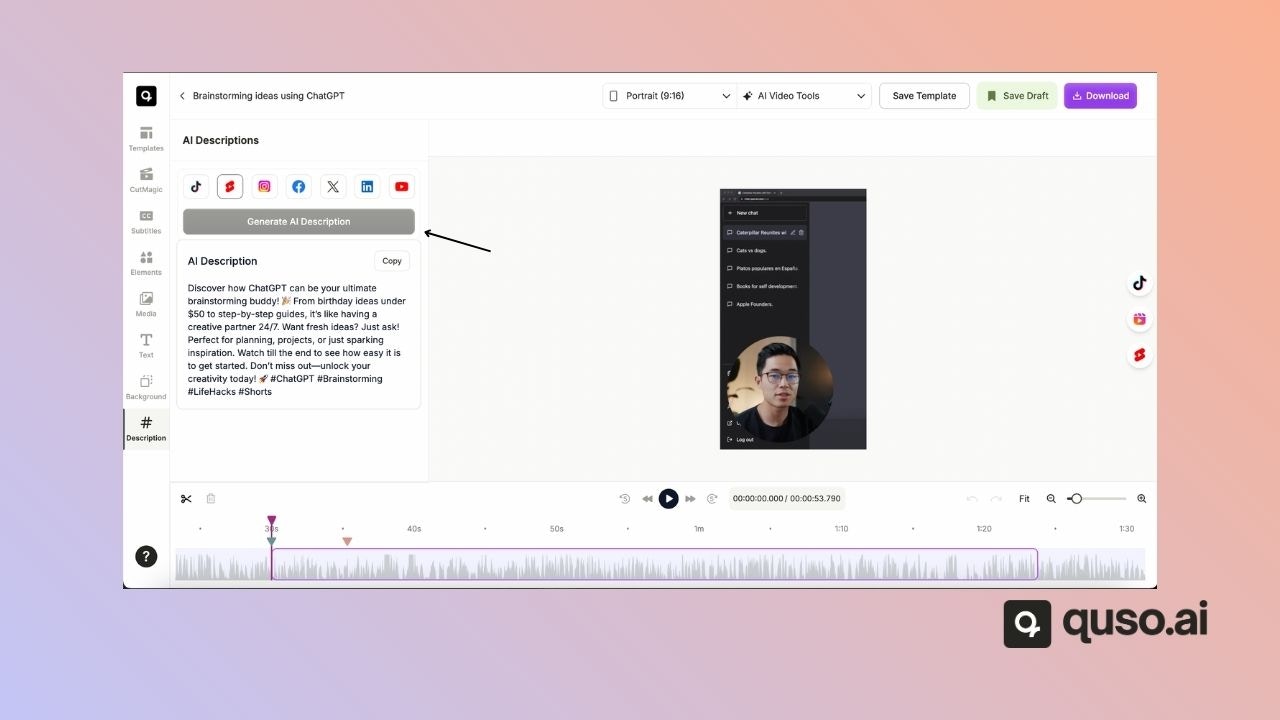Click the '40s' label on the timeline ruler
Image resolution: width=1280 pixels, height=720 pixels.
point(414,528)
